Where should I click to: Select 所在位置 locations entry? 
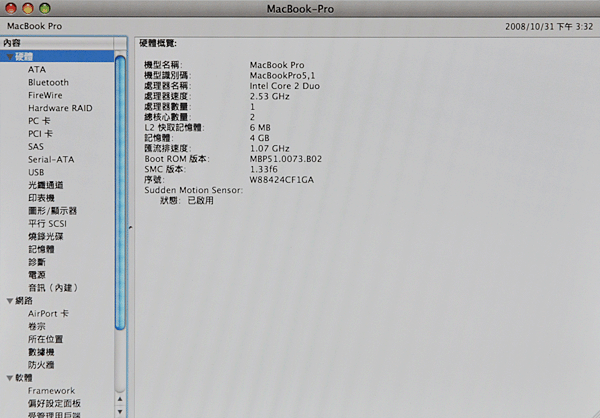pos(46,339)
